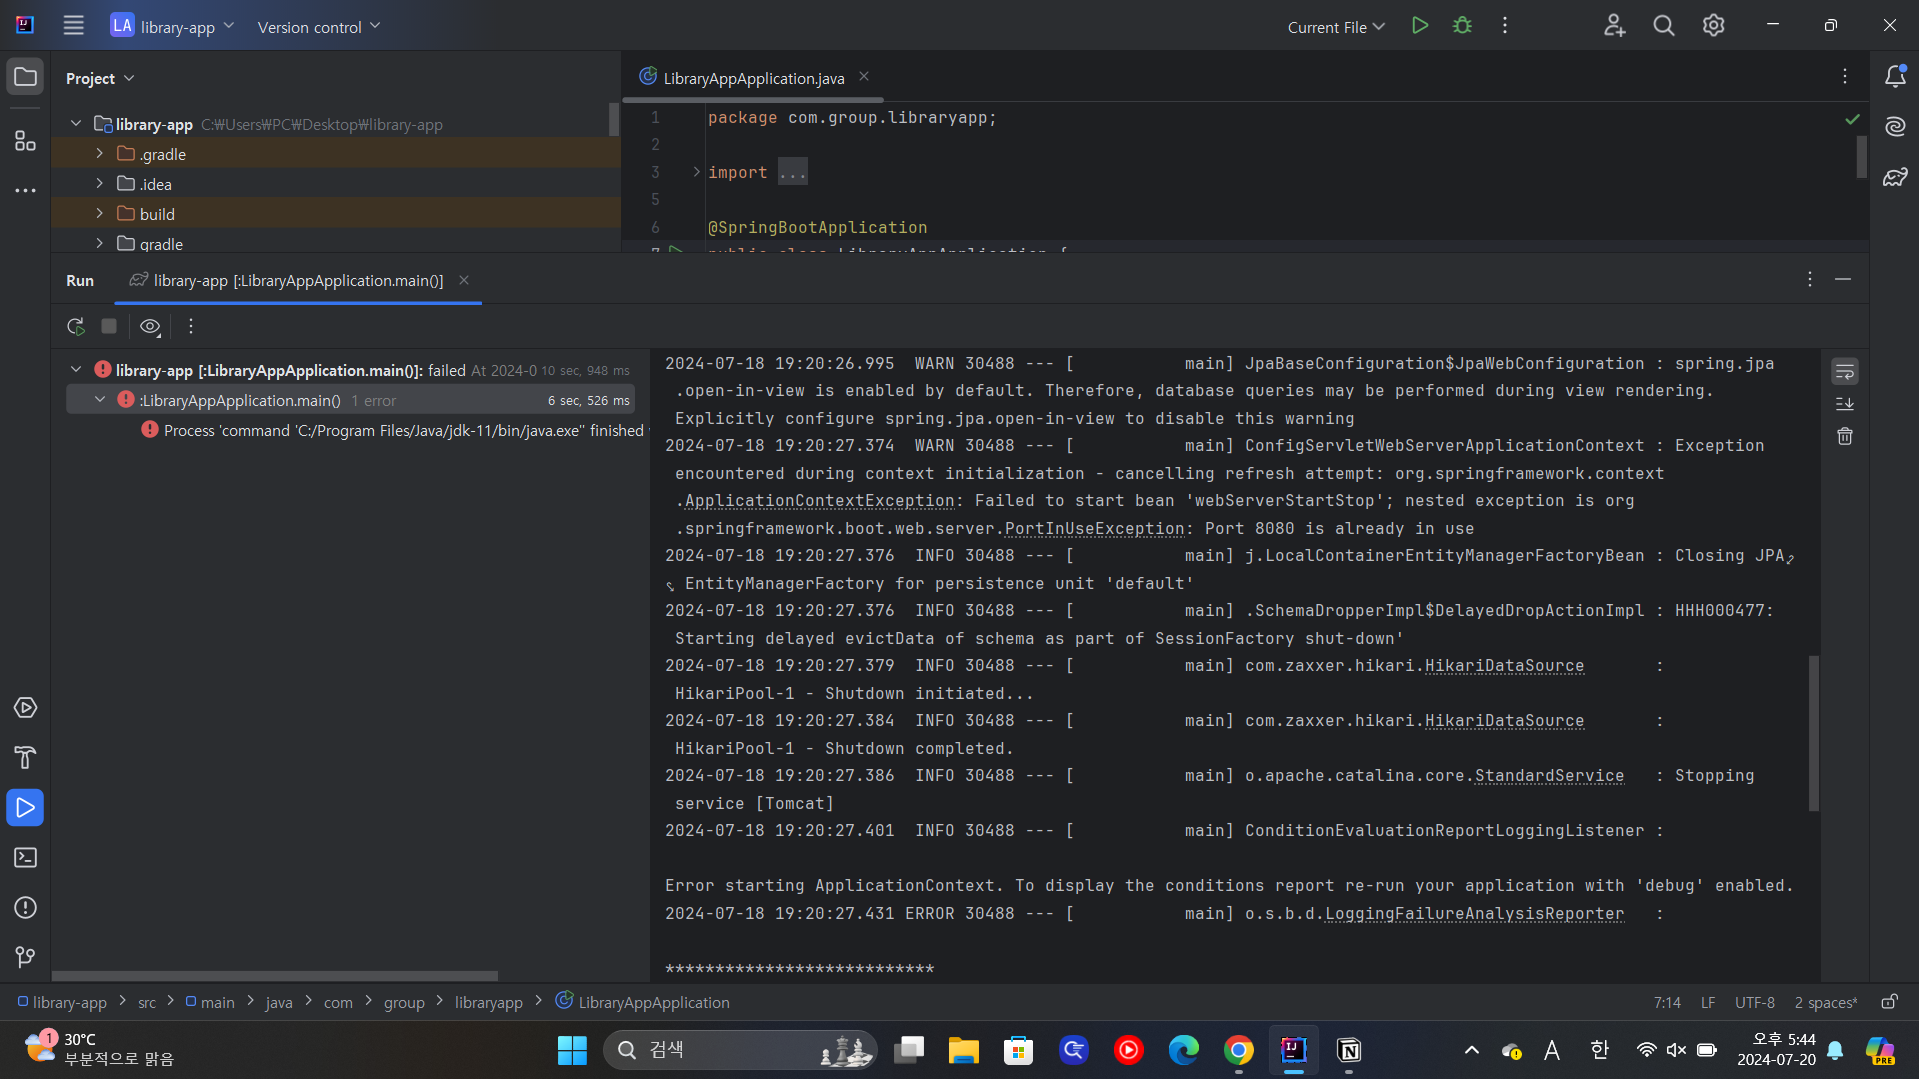Rerun the failed LibraryAppApplication run
The image size is (1919, 1079).
76,326
